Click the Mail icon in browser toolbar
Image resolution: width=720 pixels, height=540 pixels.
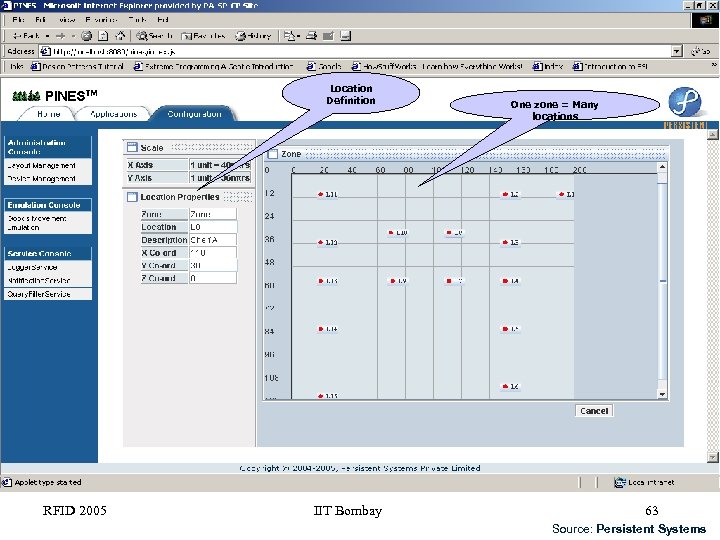pos(289,36)
